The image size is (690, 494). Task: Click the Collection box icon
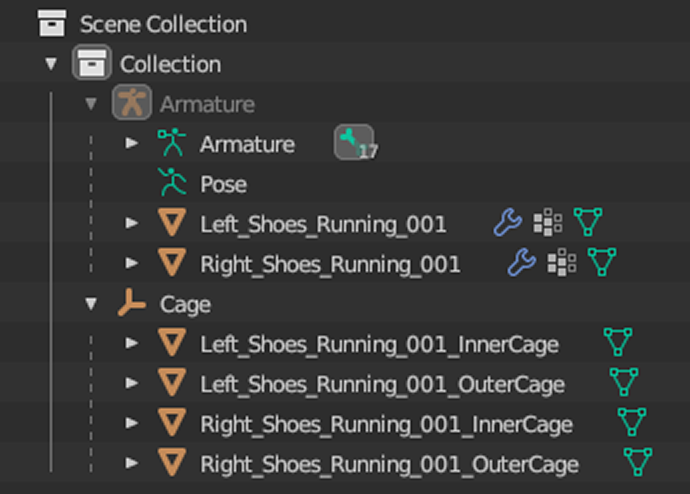click(x=92, y=62)
